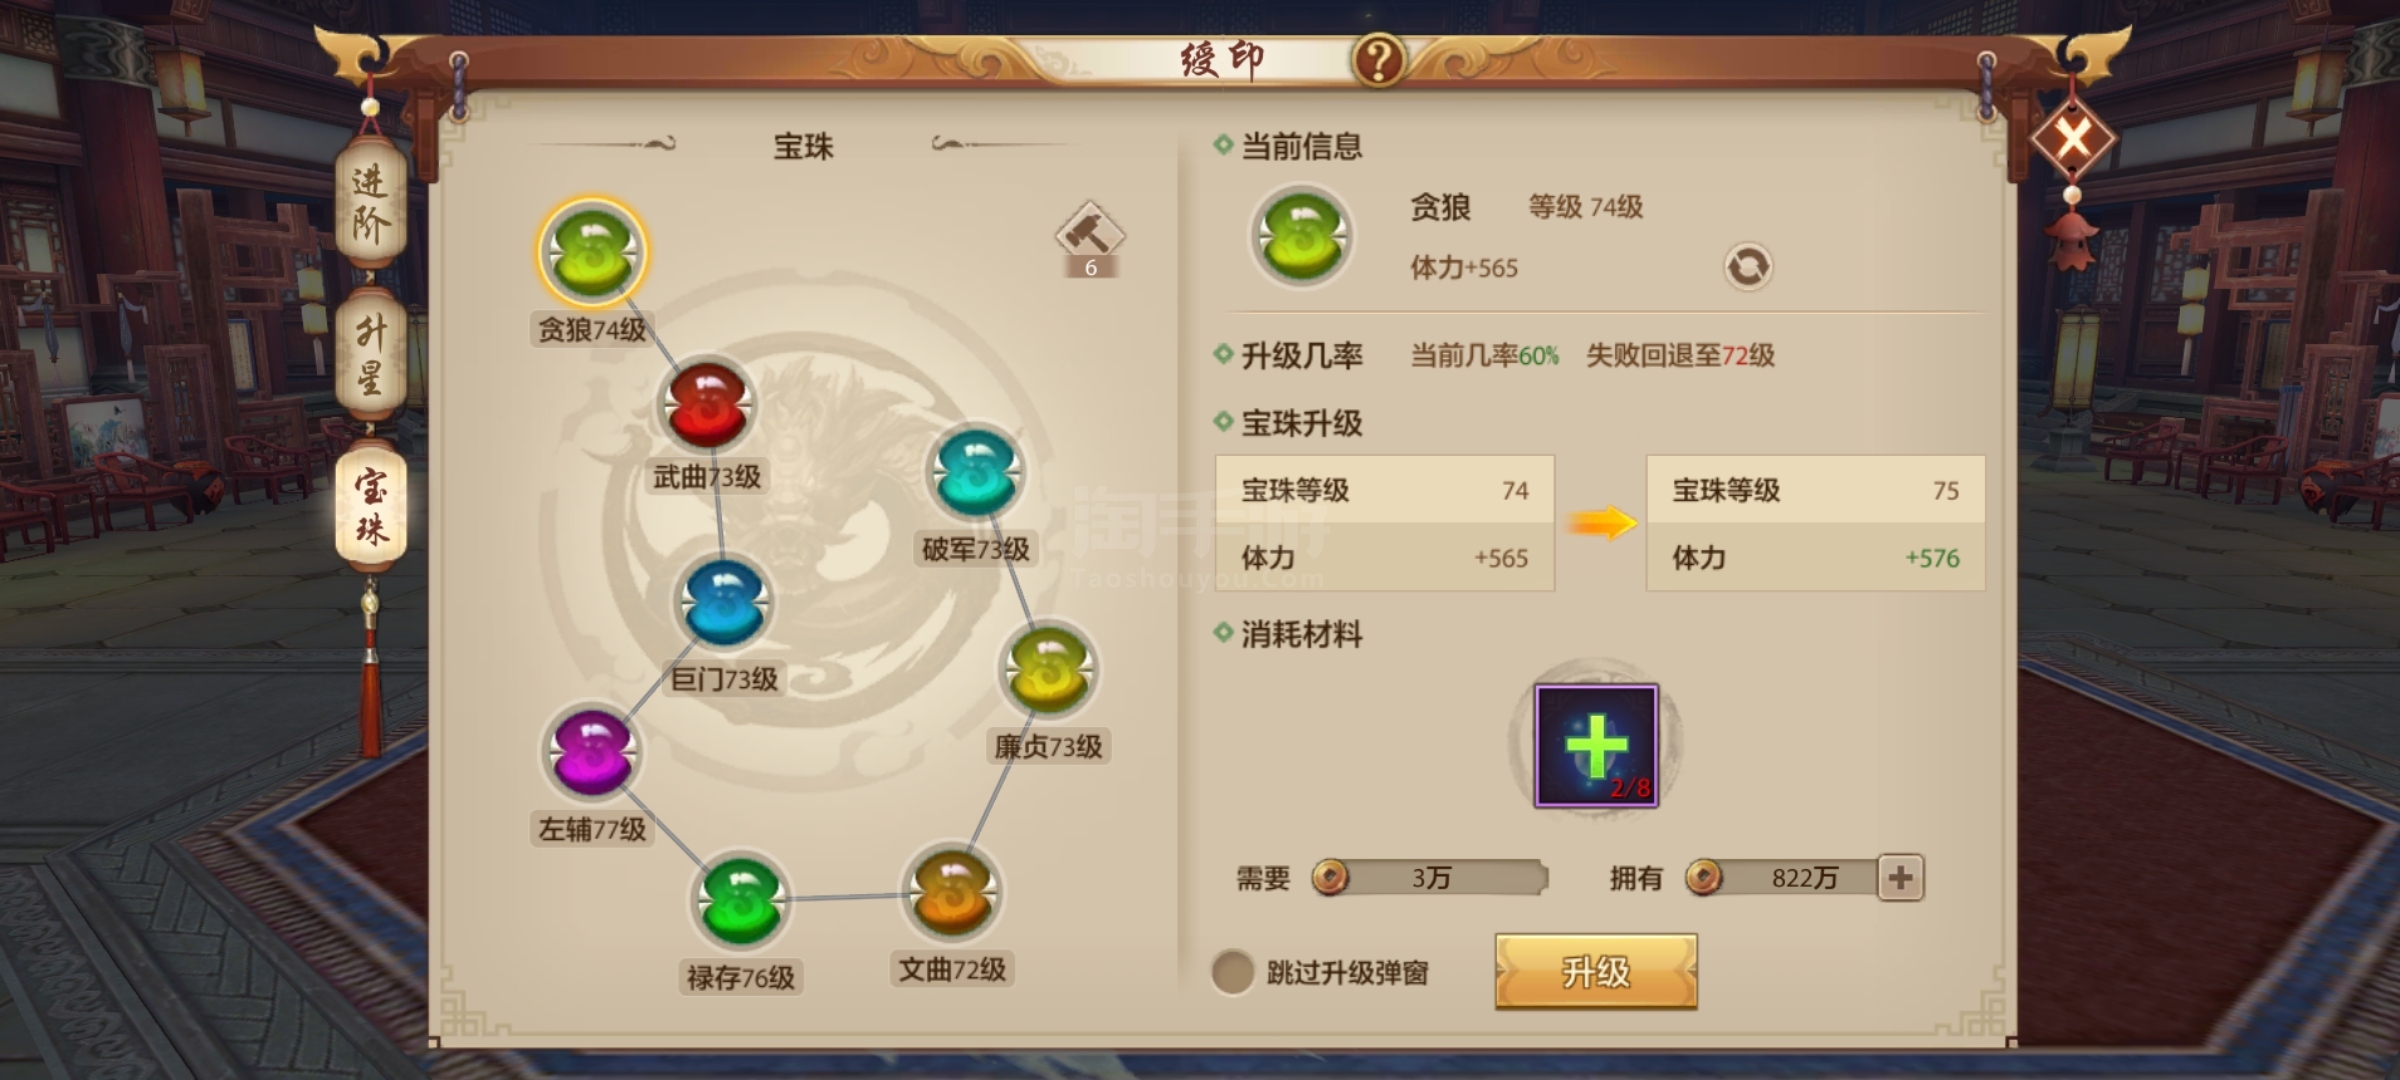This screenshot has width=2400, height=1080.
Task: Toggle the 跳过升级弹窗 checkbox
Action: 1233,972
